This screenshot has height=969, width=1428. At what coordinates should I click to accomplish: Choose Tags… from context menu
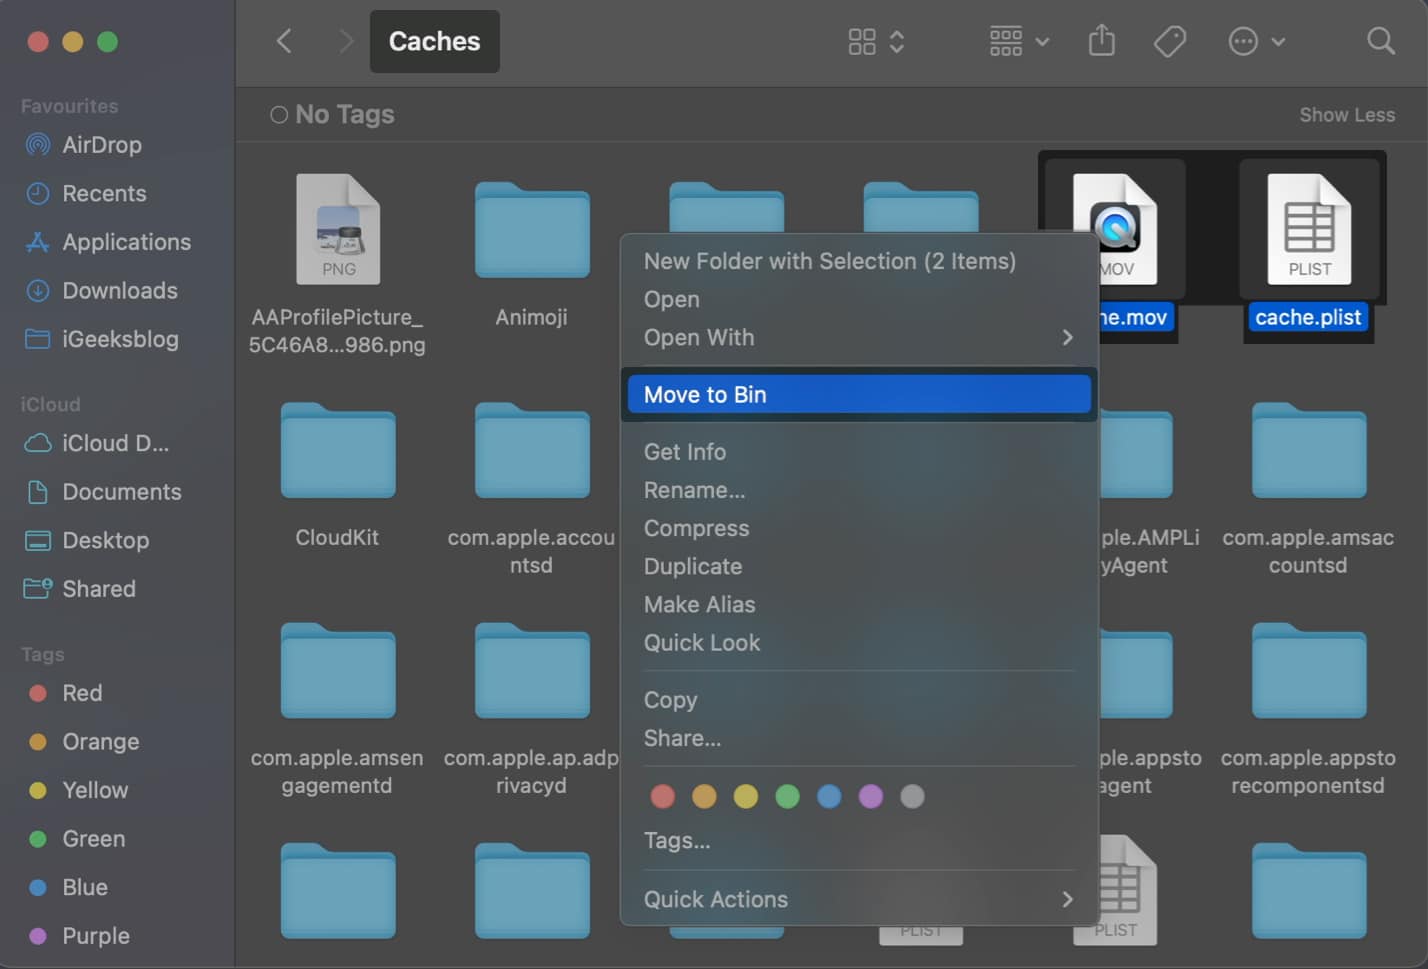tap(677, 840)
